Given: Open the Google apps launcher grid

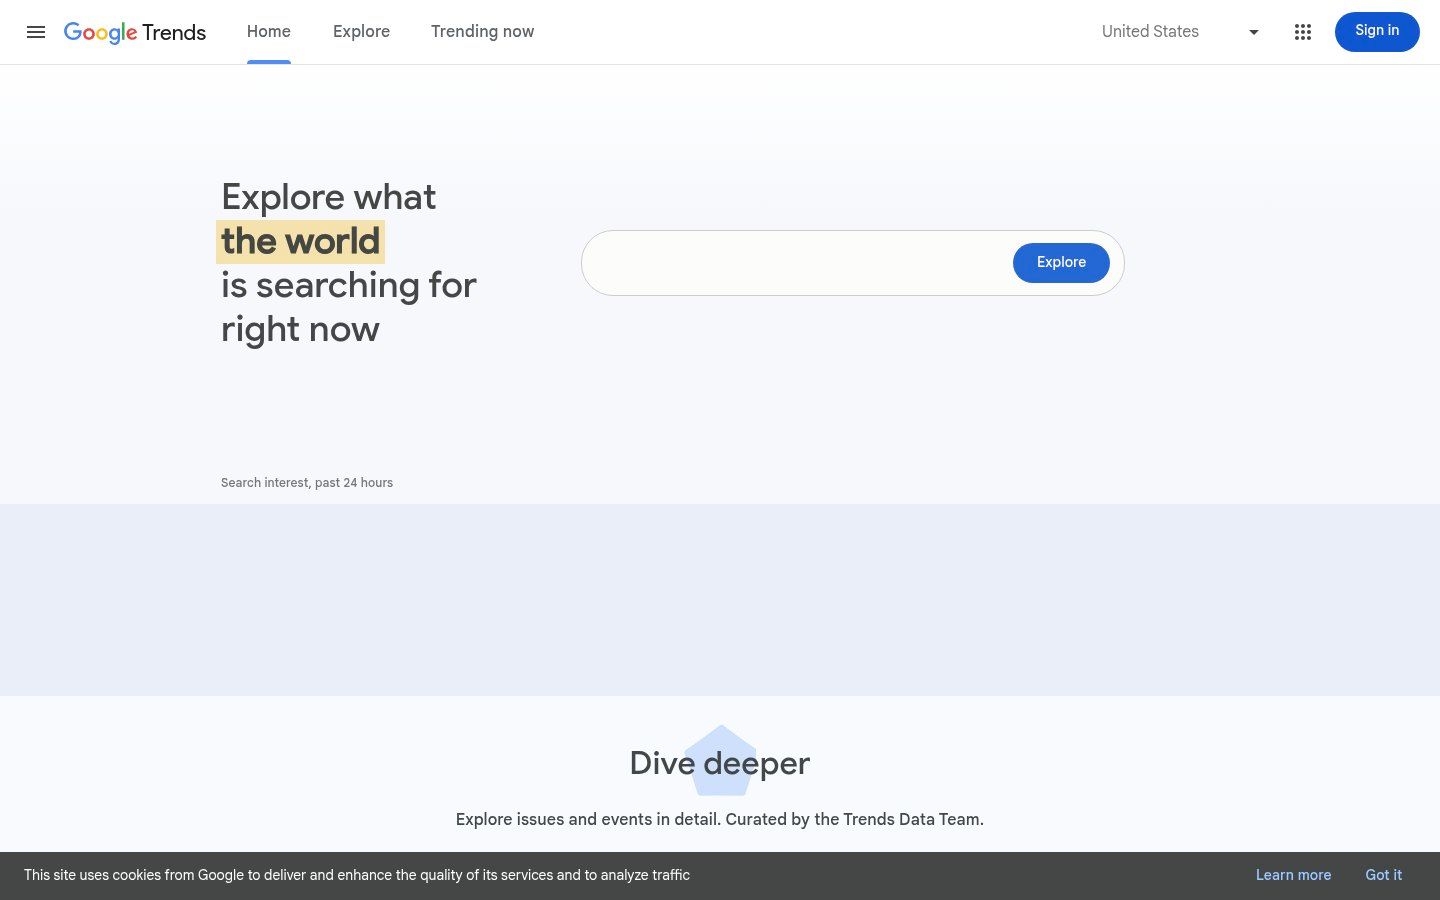Looking at the screenshot, I should pyautogui.click(x=1302, y=31).
